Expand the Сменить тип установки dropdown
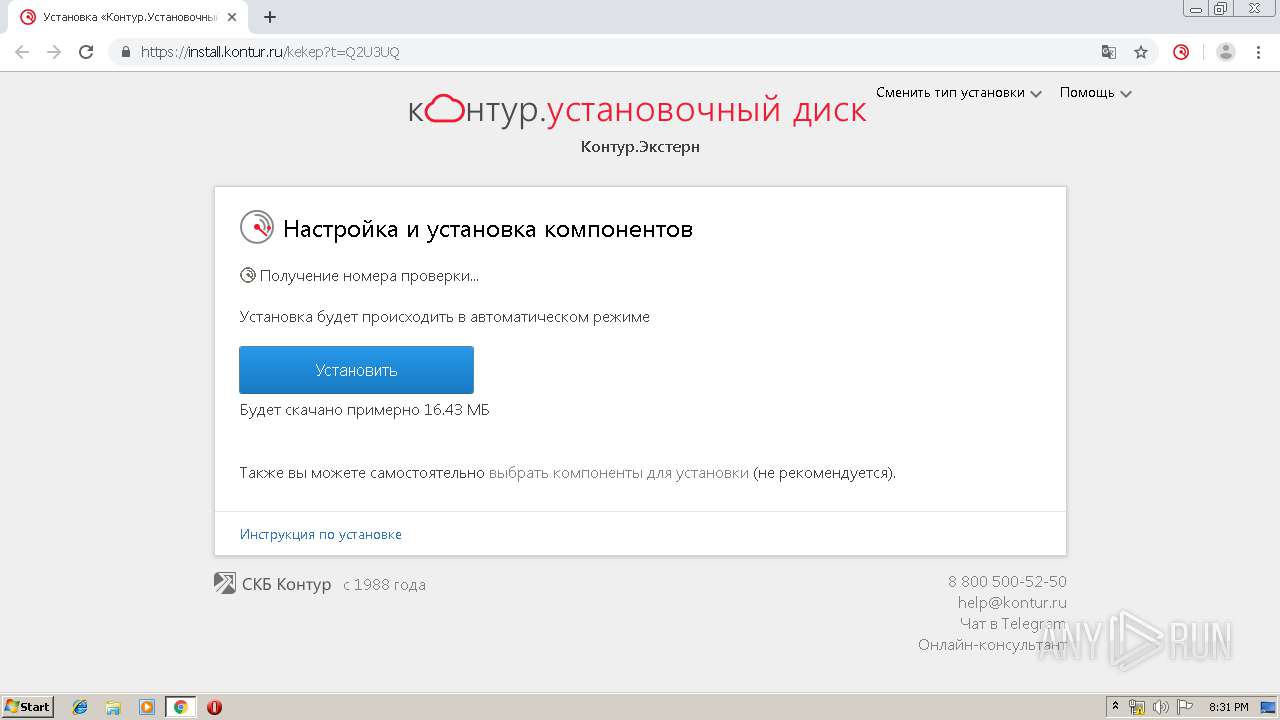1280x720 pixels. [x=958, y=93]
